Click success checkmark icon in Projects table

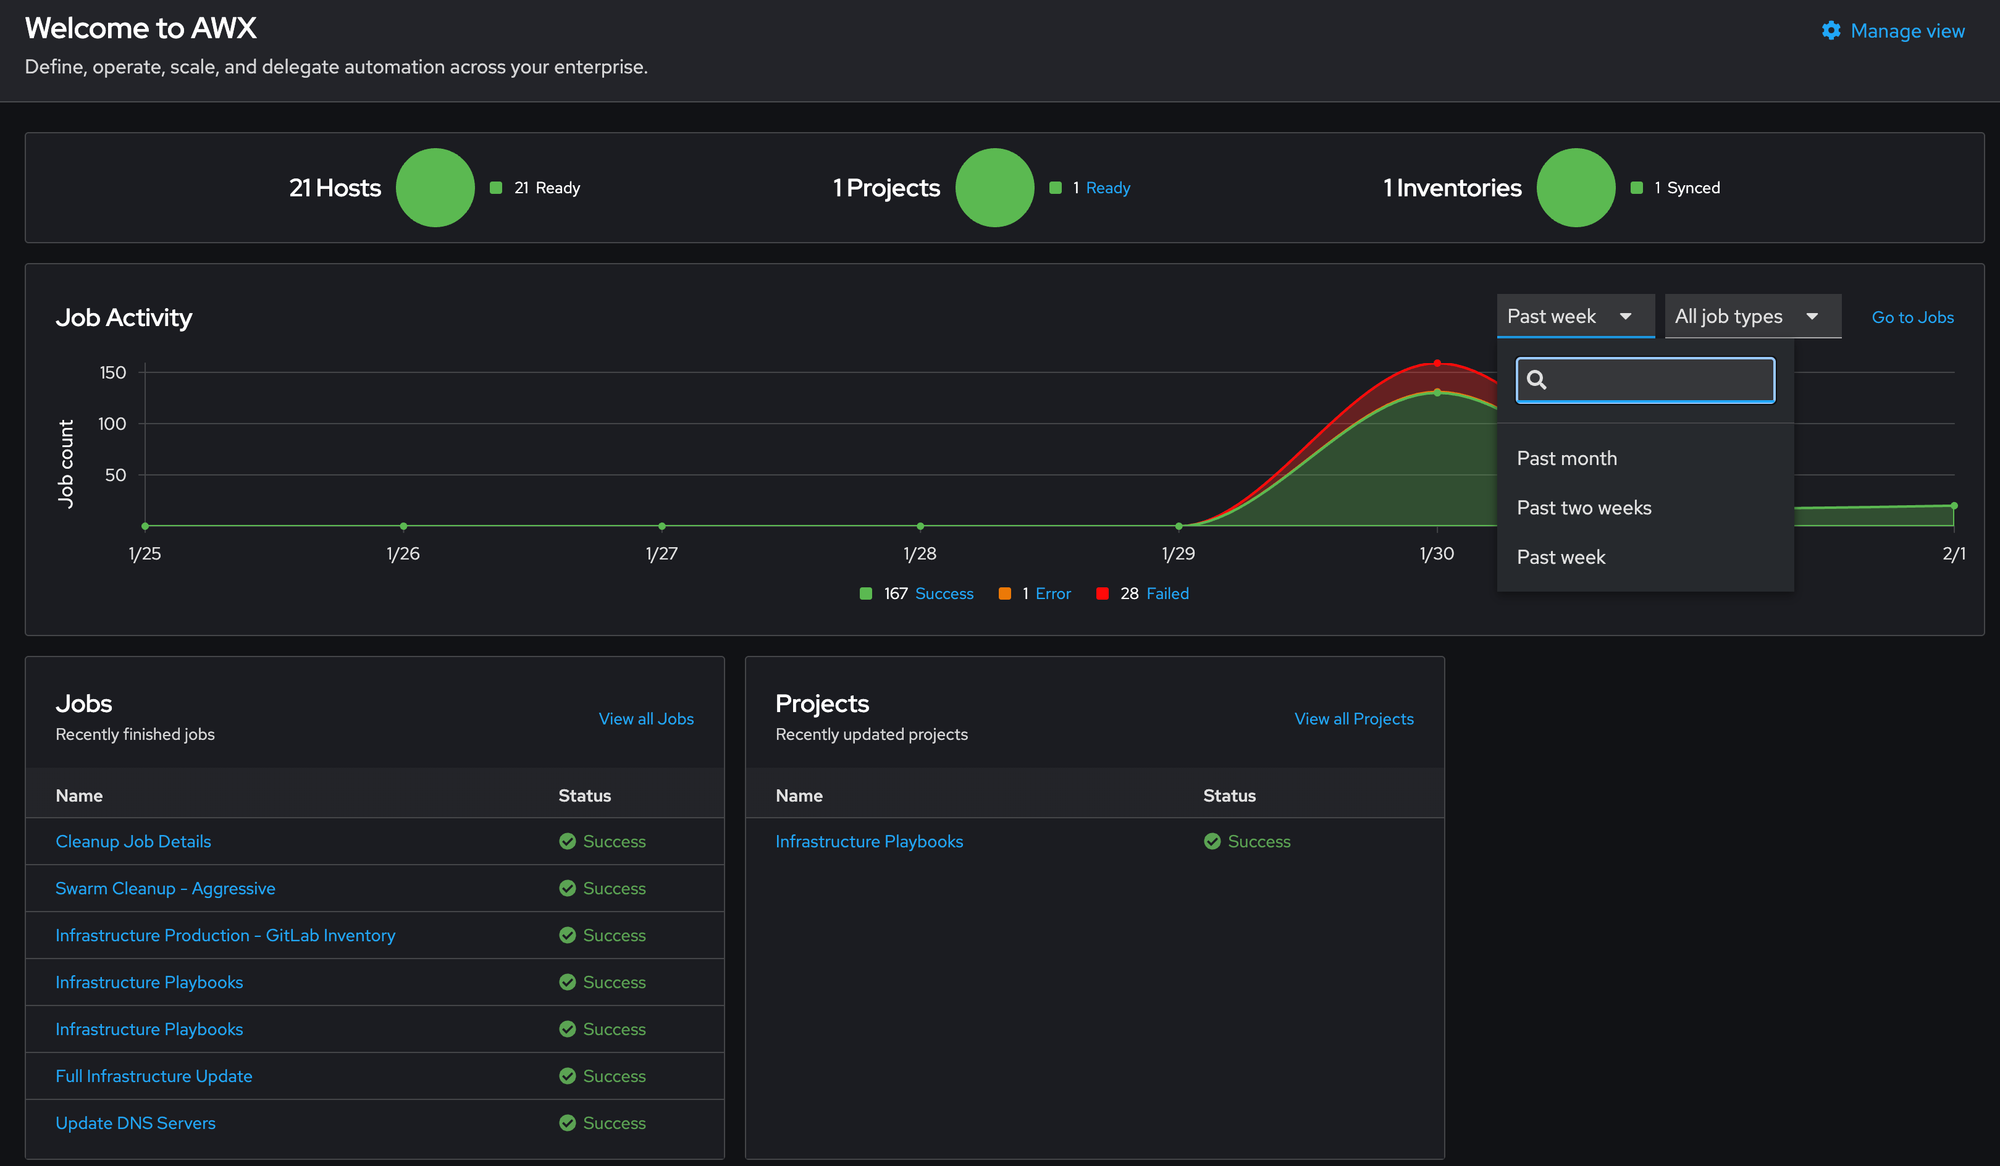pyautogui.click(x=1212, y=842)
